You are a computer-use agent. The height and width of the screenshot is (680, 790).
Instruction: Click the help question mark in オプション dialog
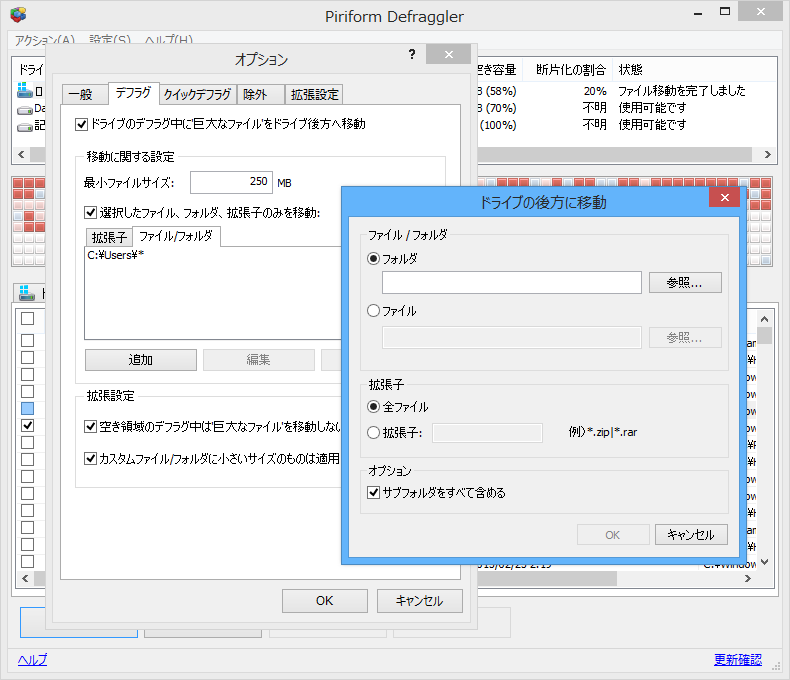tap(412, 54)
